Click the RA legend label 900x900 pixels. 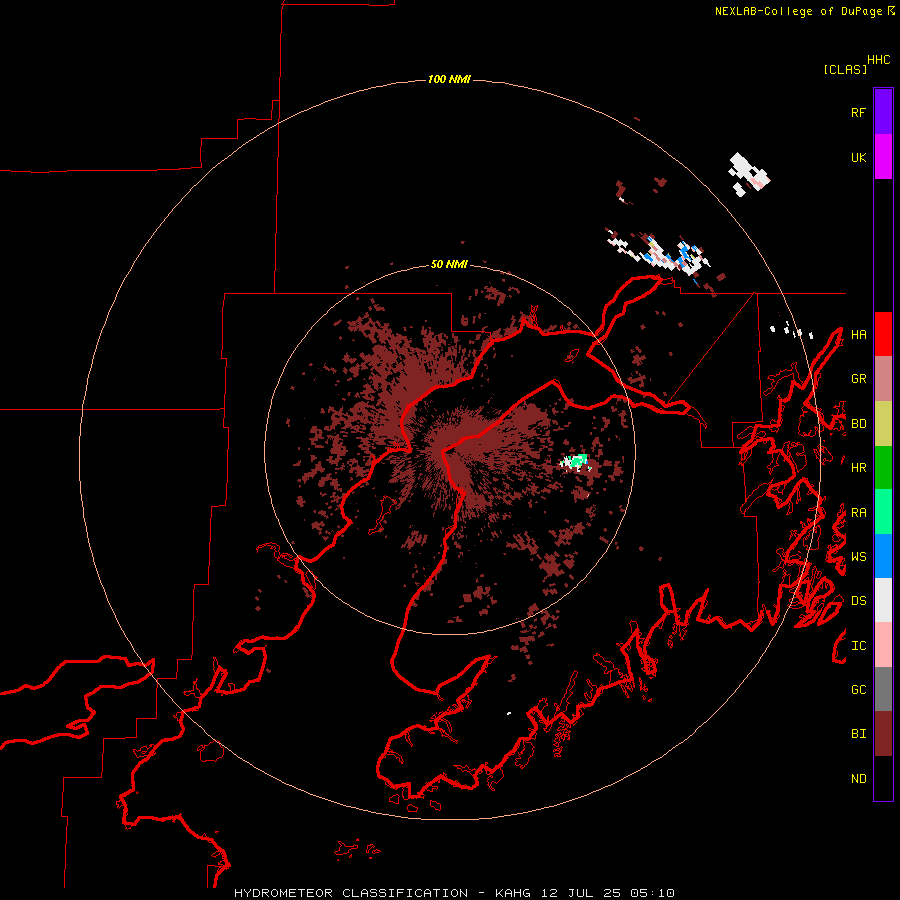858,513
